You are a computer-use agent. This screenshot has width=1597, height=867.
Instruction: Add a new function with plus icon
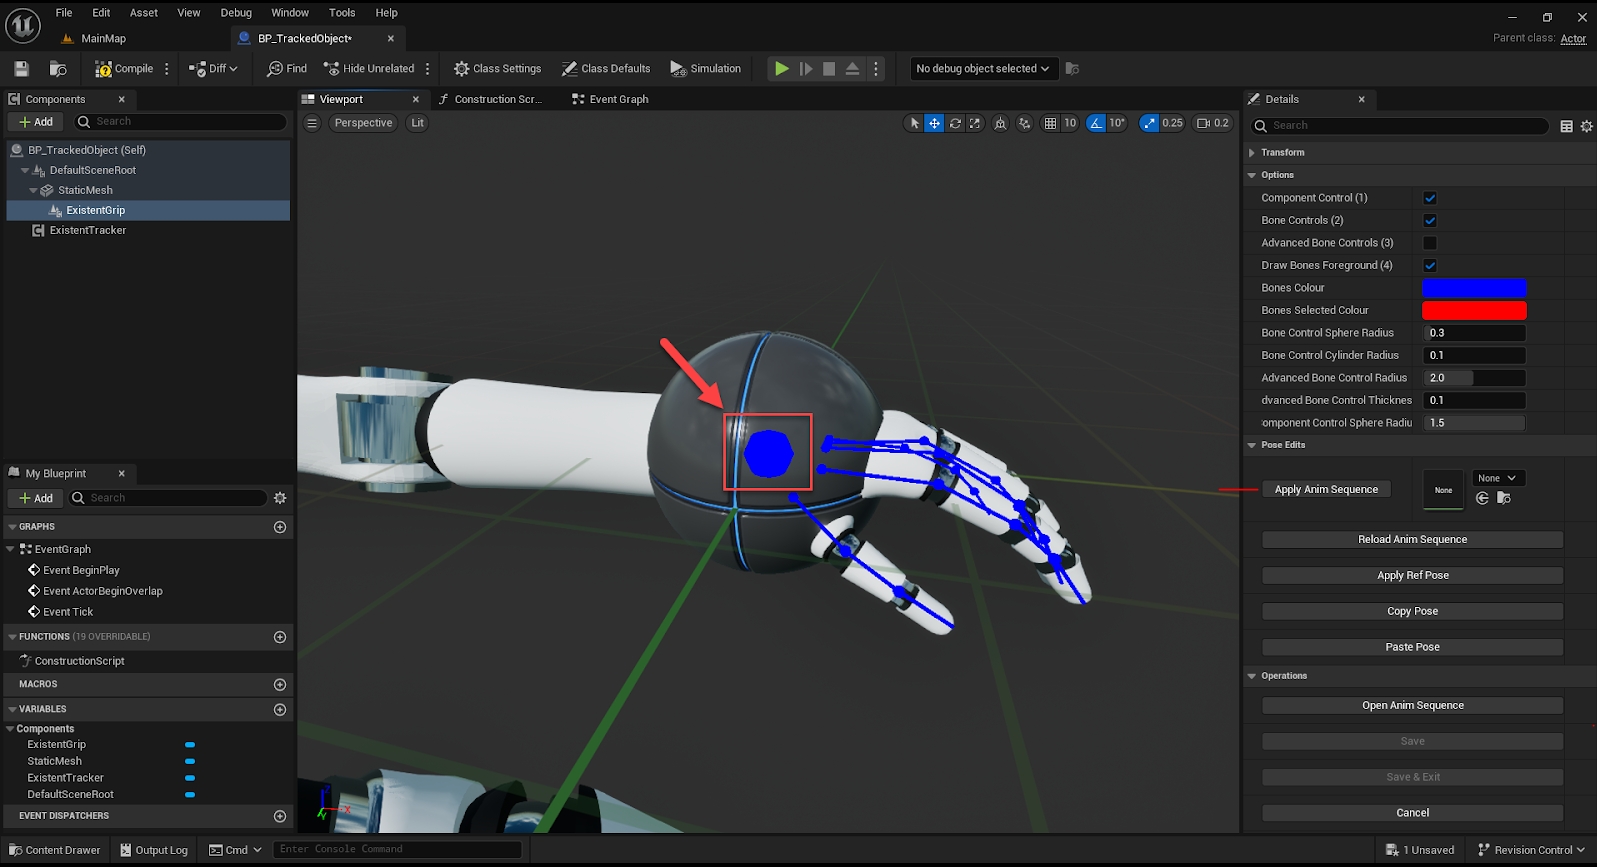[280, 637]
